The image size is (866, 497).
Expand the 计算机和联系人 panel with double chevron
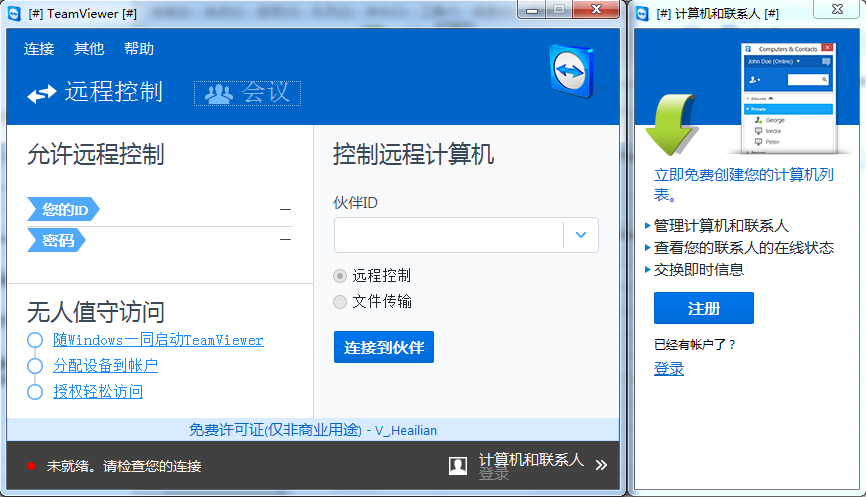click(x=601, y=466)
